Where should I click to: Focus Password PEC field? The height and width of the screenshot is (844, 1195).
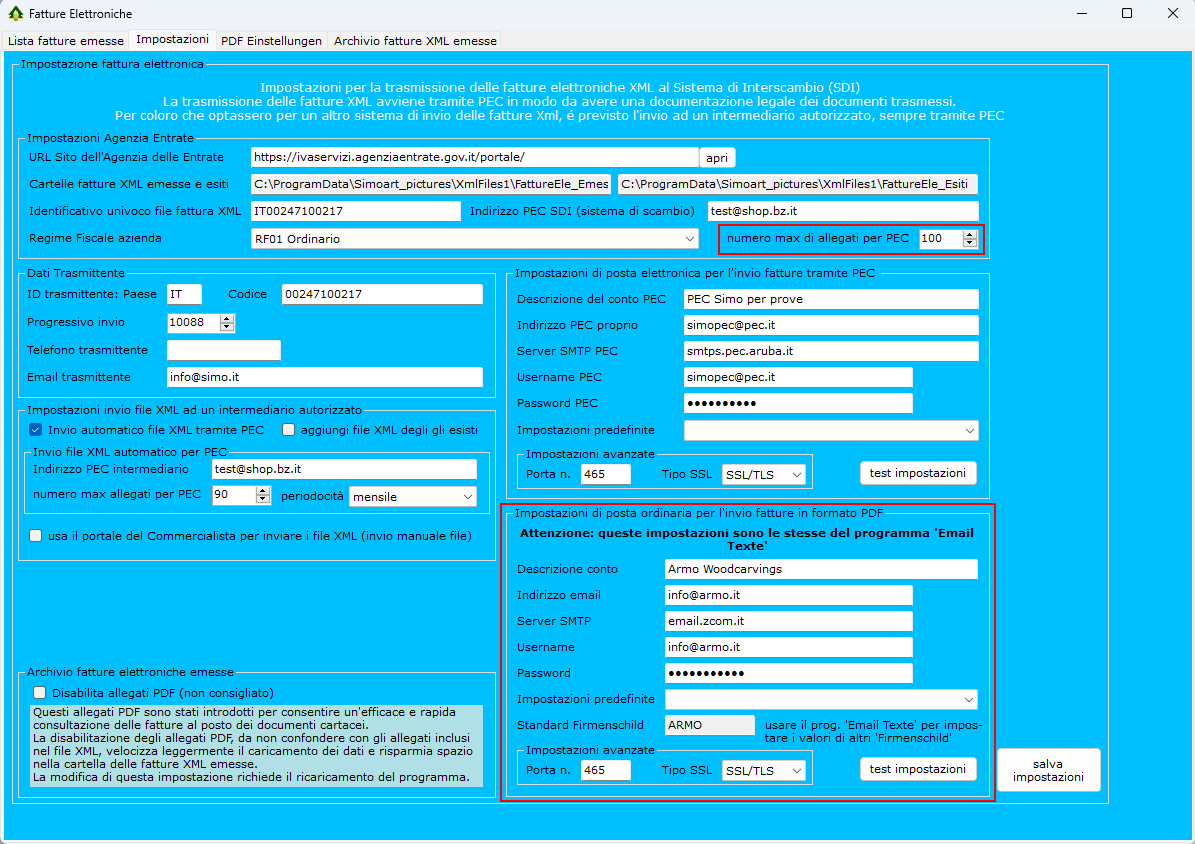click(x=798, y=403)
